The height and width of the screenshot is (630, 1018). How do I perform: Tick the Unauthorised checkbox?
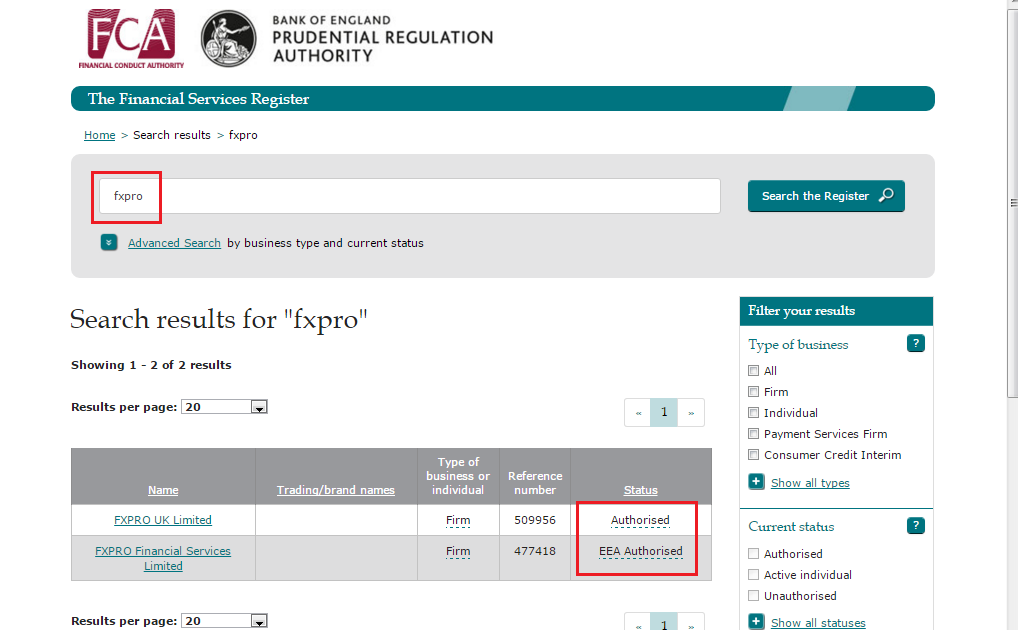tap(754, 596)
